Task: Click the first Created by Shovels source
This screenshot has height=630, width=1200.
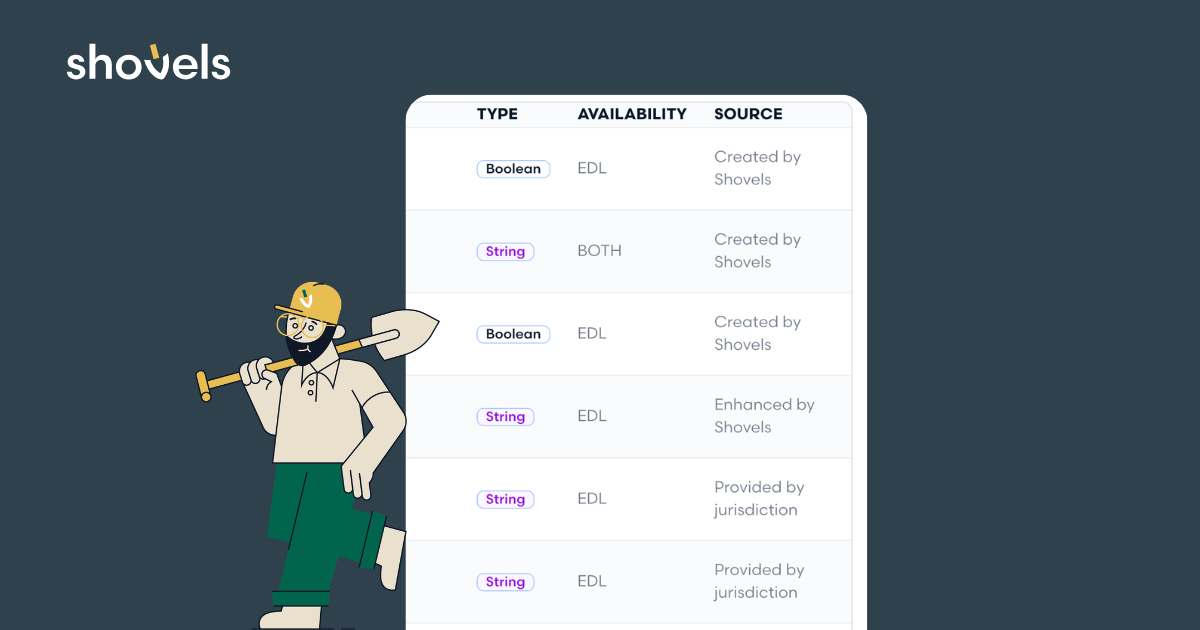Action: coord(757,168)
